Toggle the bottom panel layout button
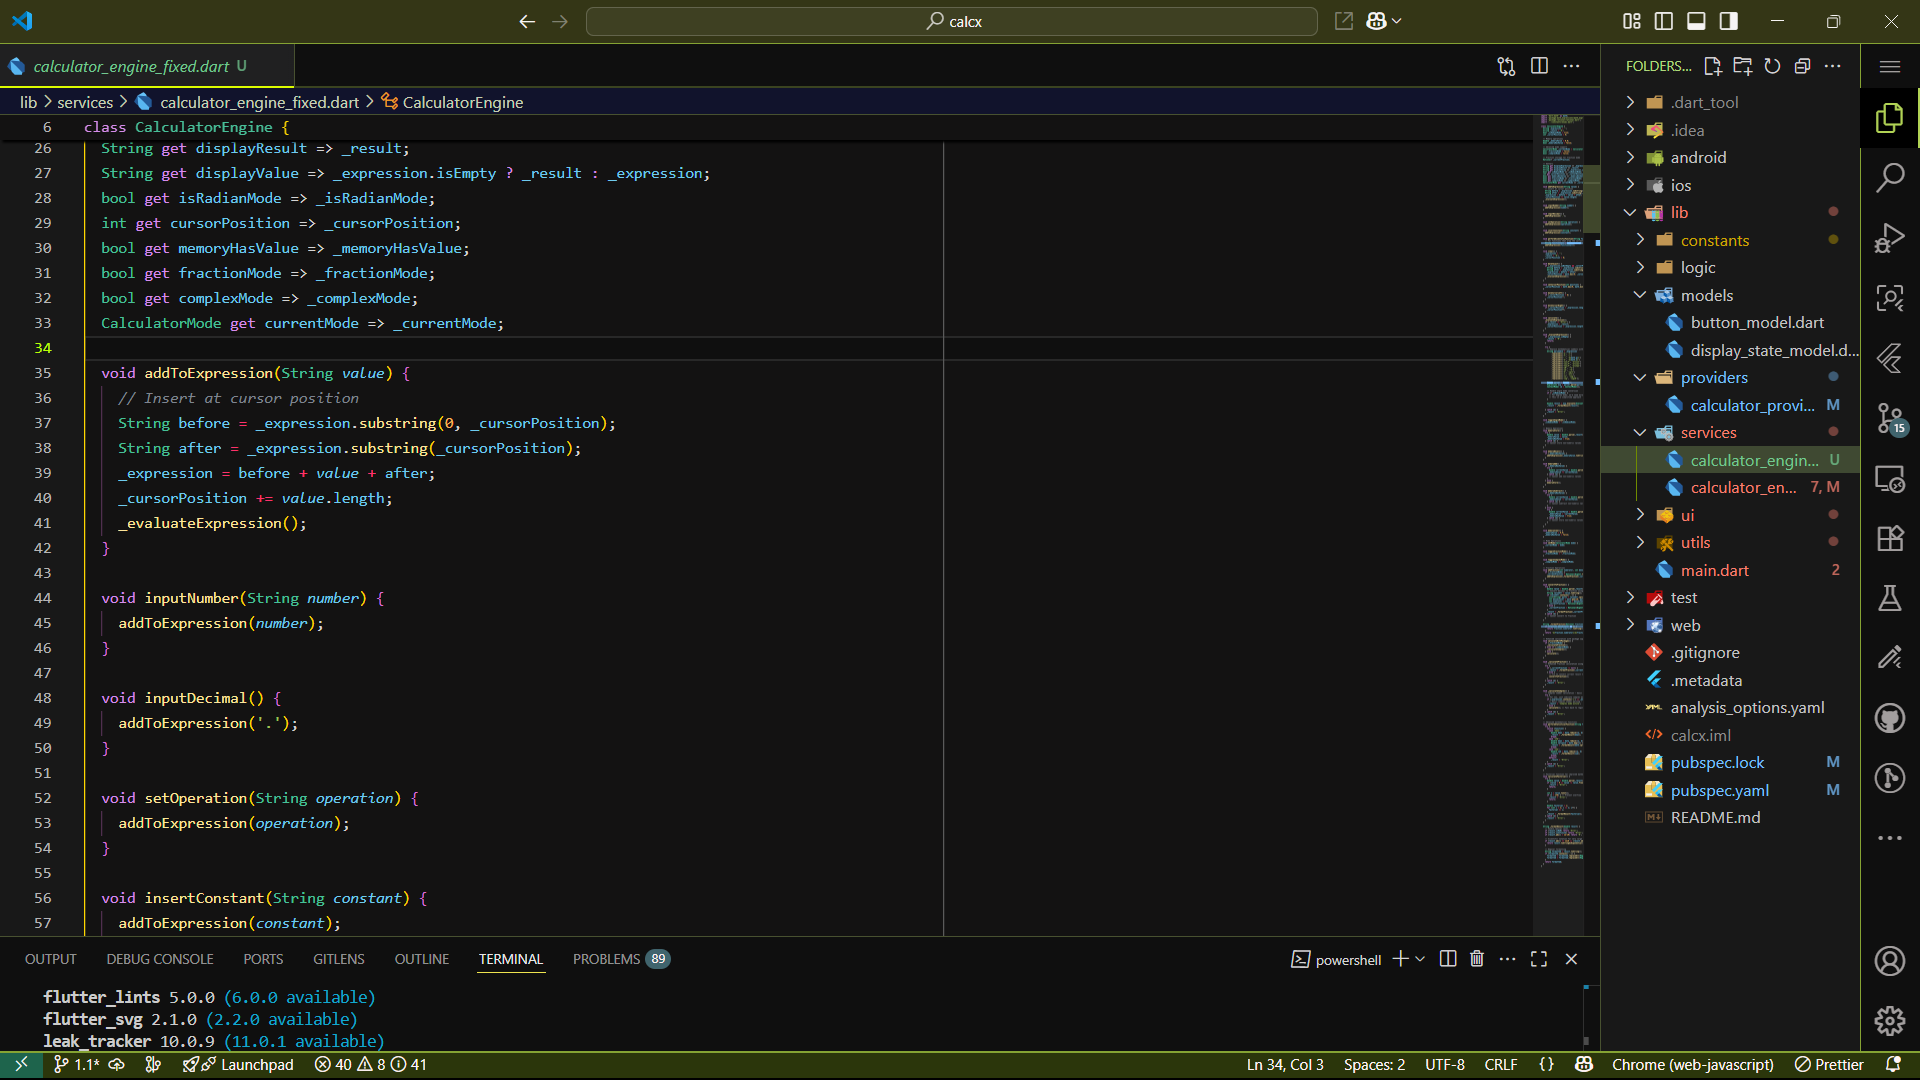Viewport: 1920px width, 1080px height. 1696,21
